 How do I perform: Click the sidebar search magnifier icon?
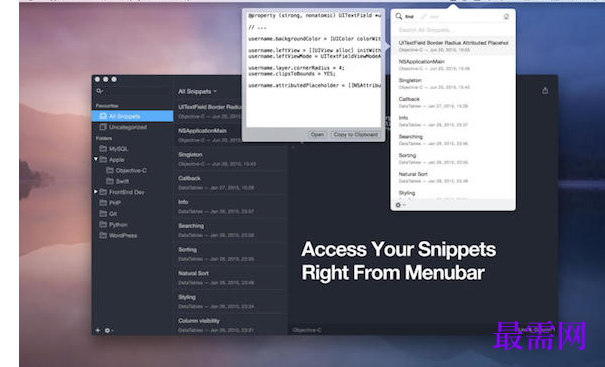pos(100,91)
